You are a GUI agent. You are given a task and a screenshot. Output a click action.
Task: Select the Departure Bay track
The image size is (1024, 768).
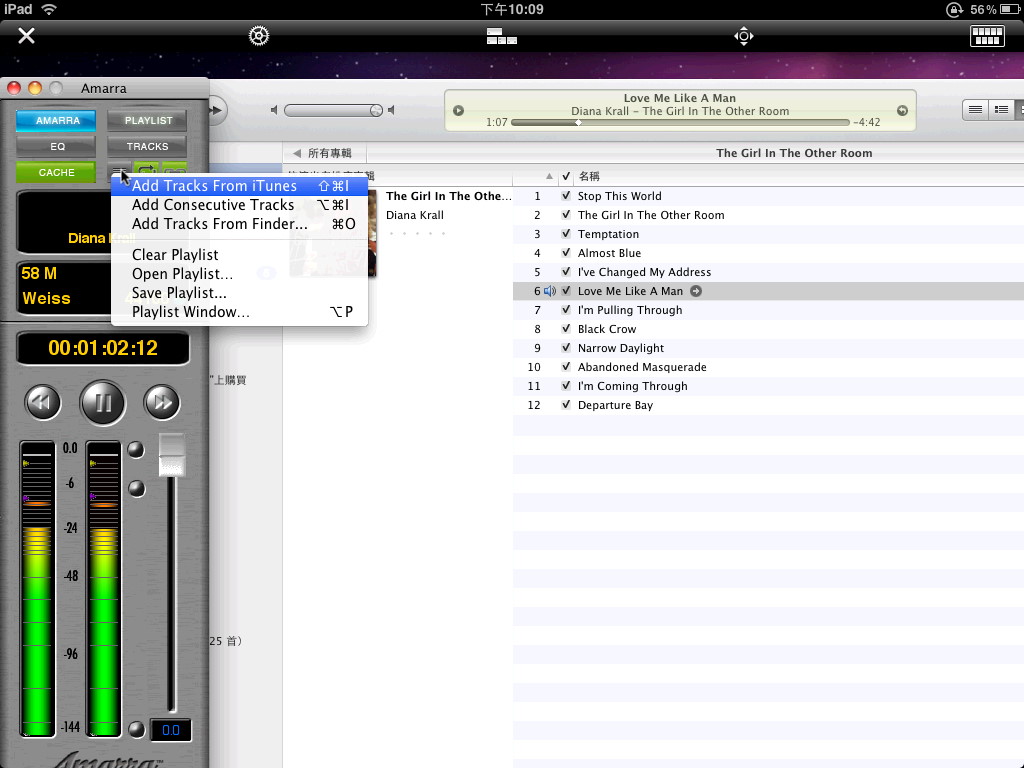(x=615, y=405)
